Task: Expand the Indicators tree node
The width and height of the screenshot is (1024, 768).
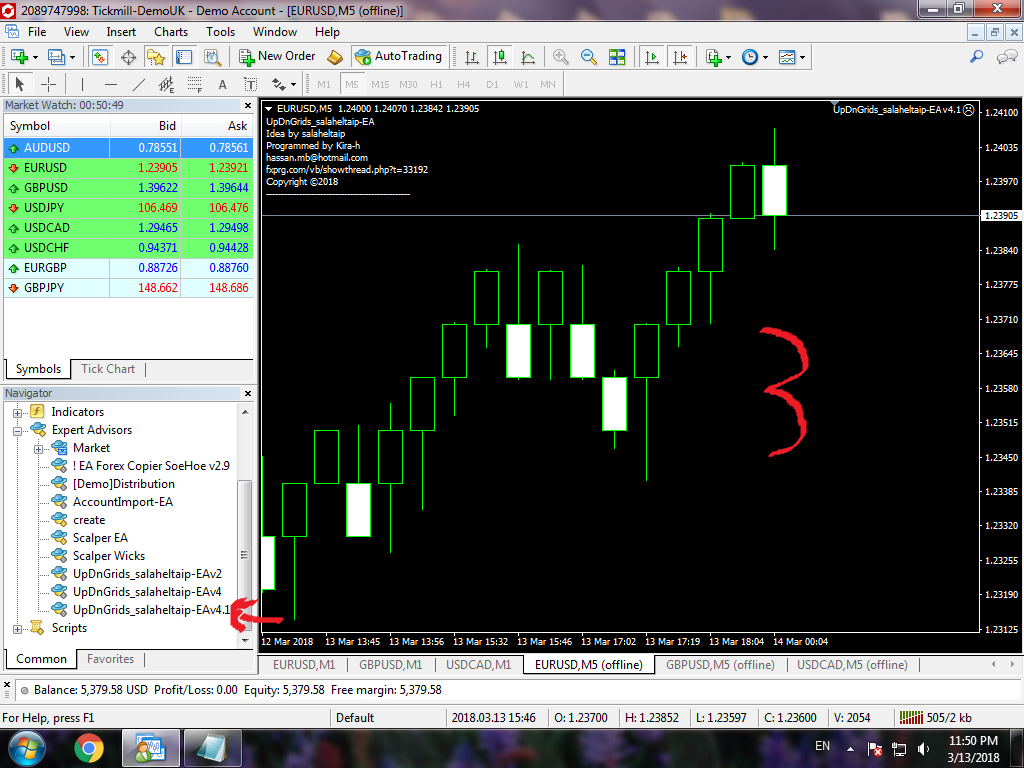Action: click(18, 413)
